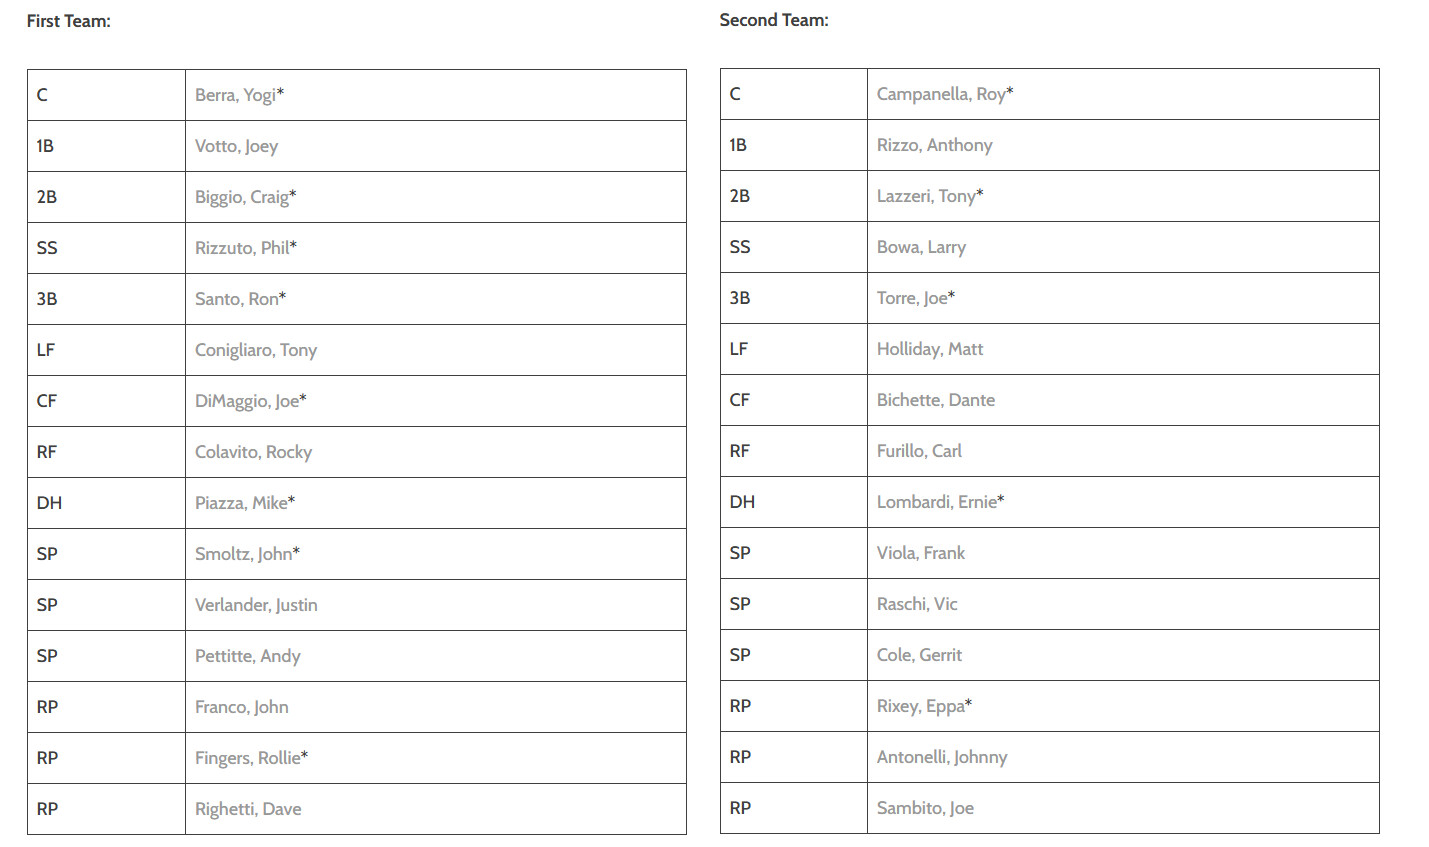
Task: Click the DiMaggio, Joe cell
Action: 436,401
